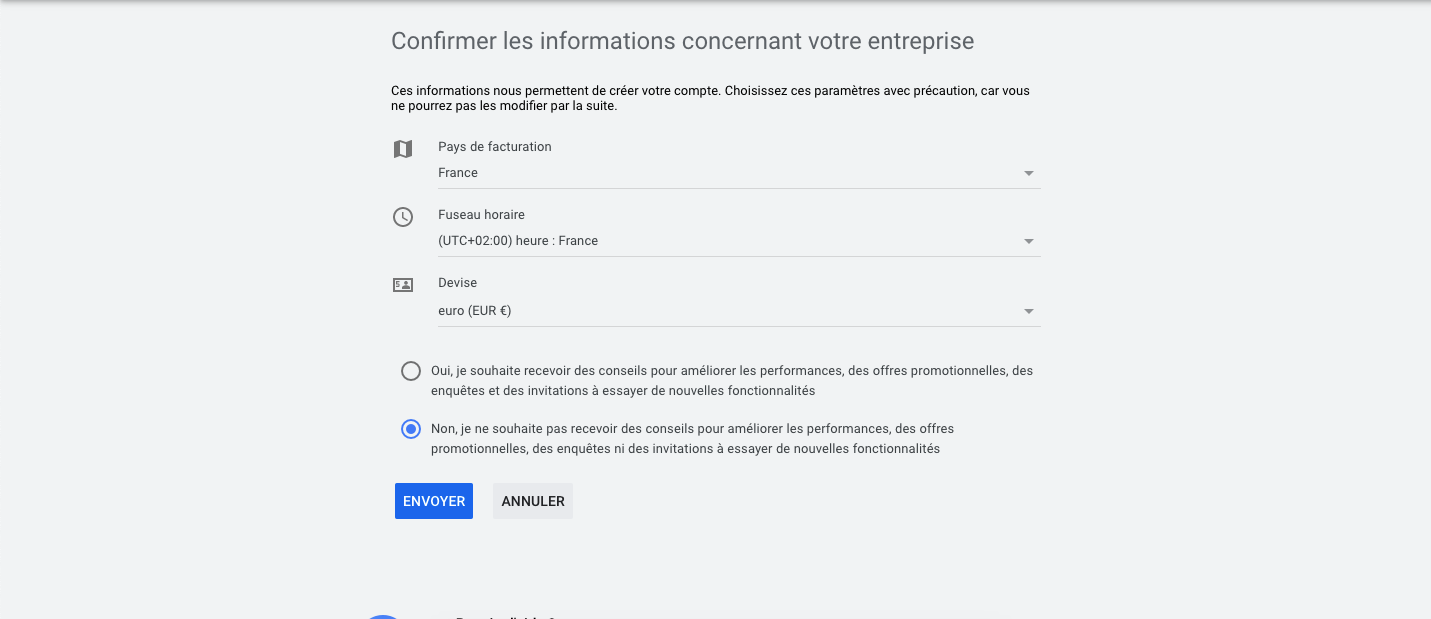Screen dimensions: 1431x619
Task: Expand the currency dropdown arrow
Action: [1029, 312]
